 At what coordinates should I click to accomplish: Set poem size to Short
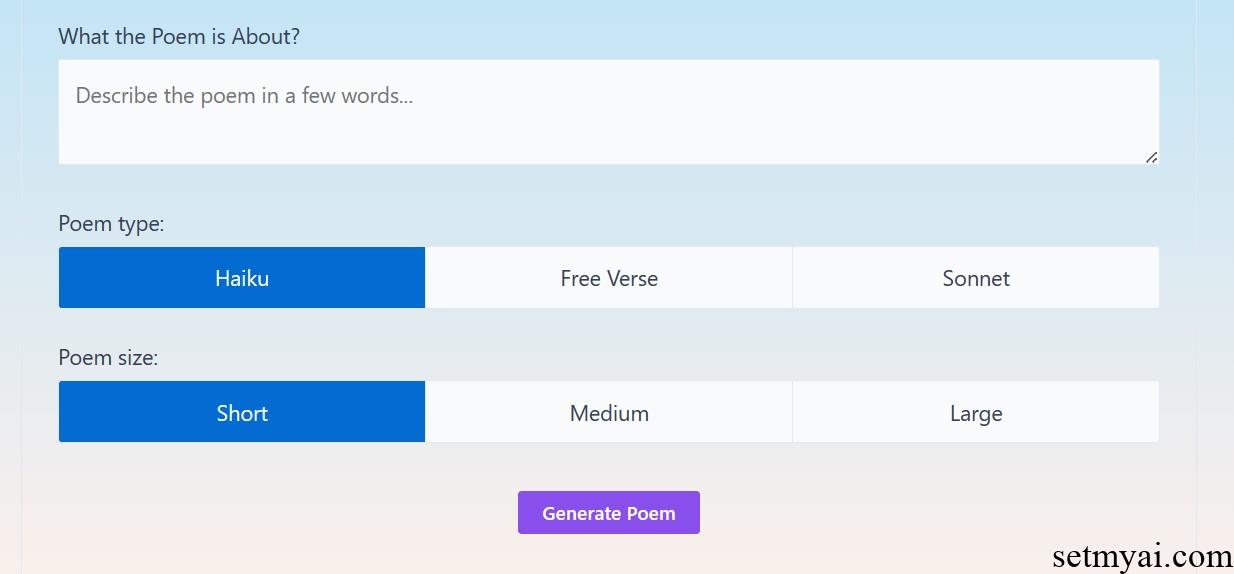coord(242,412)
